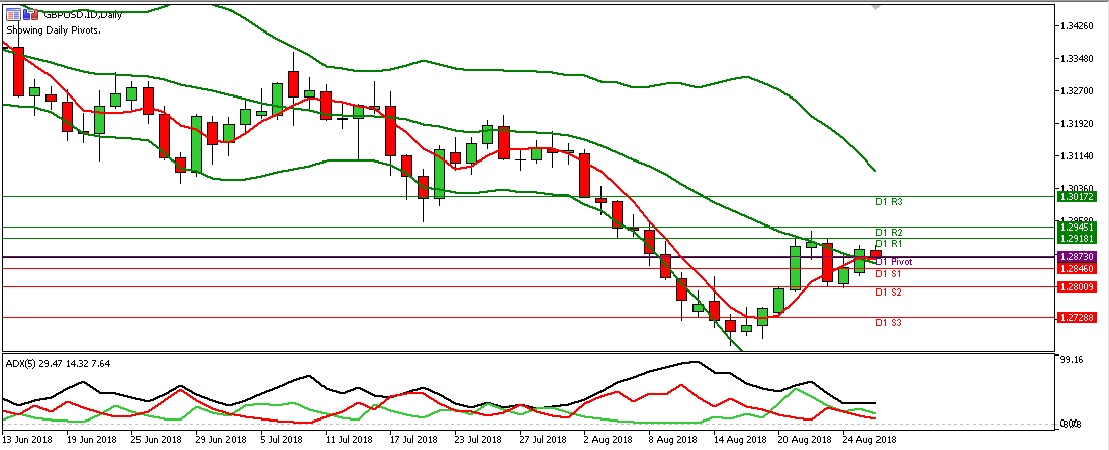Click the green 1.30172 price tag
Screen dimensions: 1109x450
(1079, 197)
